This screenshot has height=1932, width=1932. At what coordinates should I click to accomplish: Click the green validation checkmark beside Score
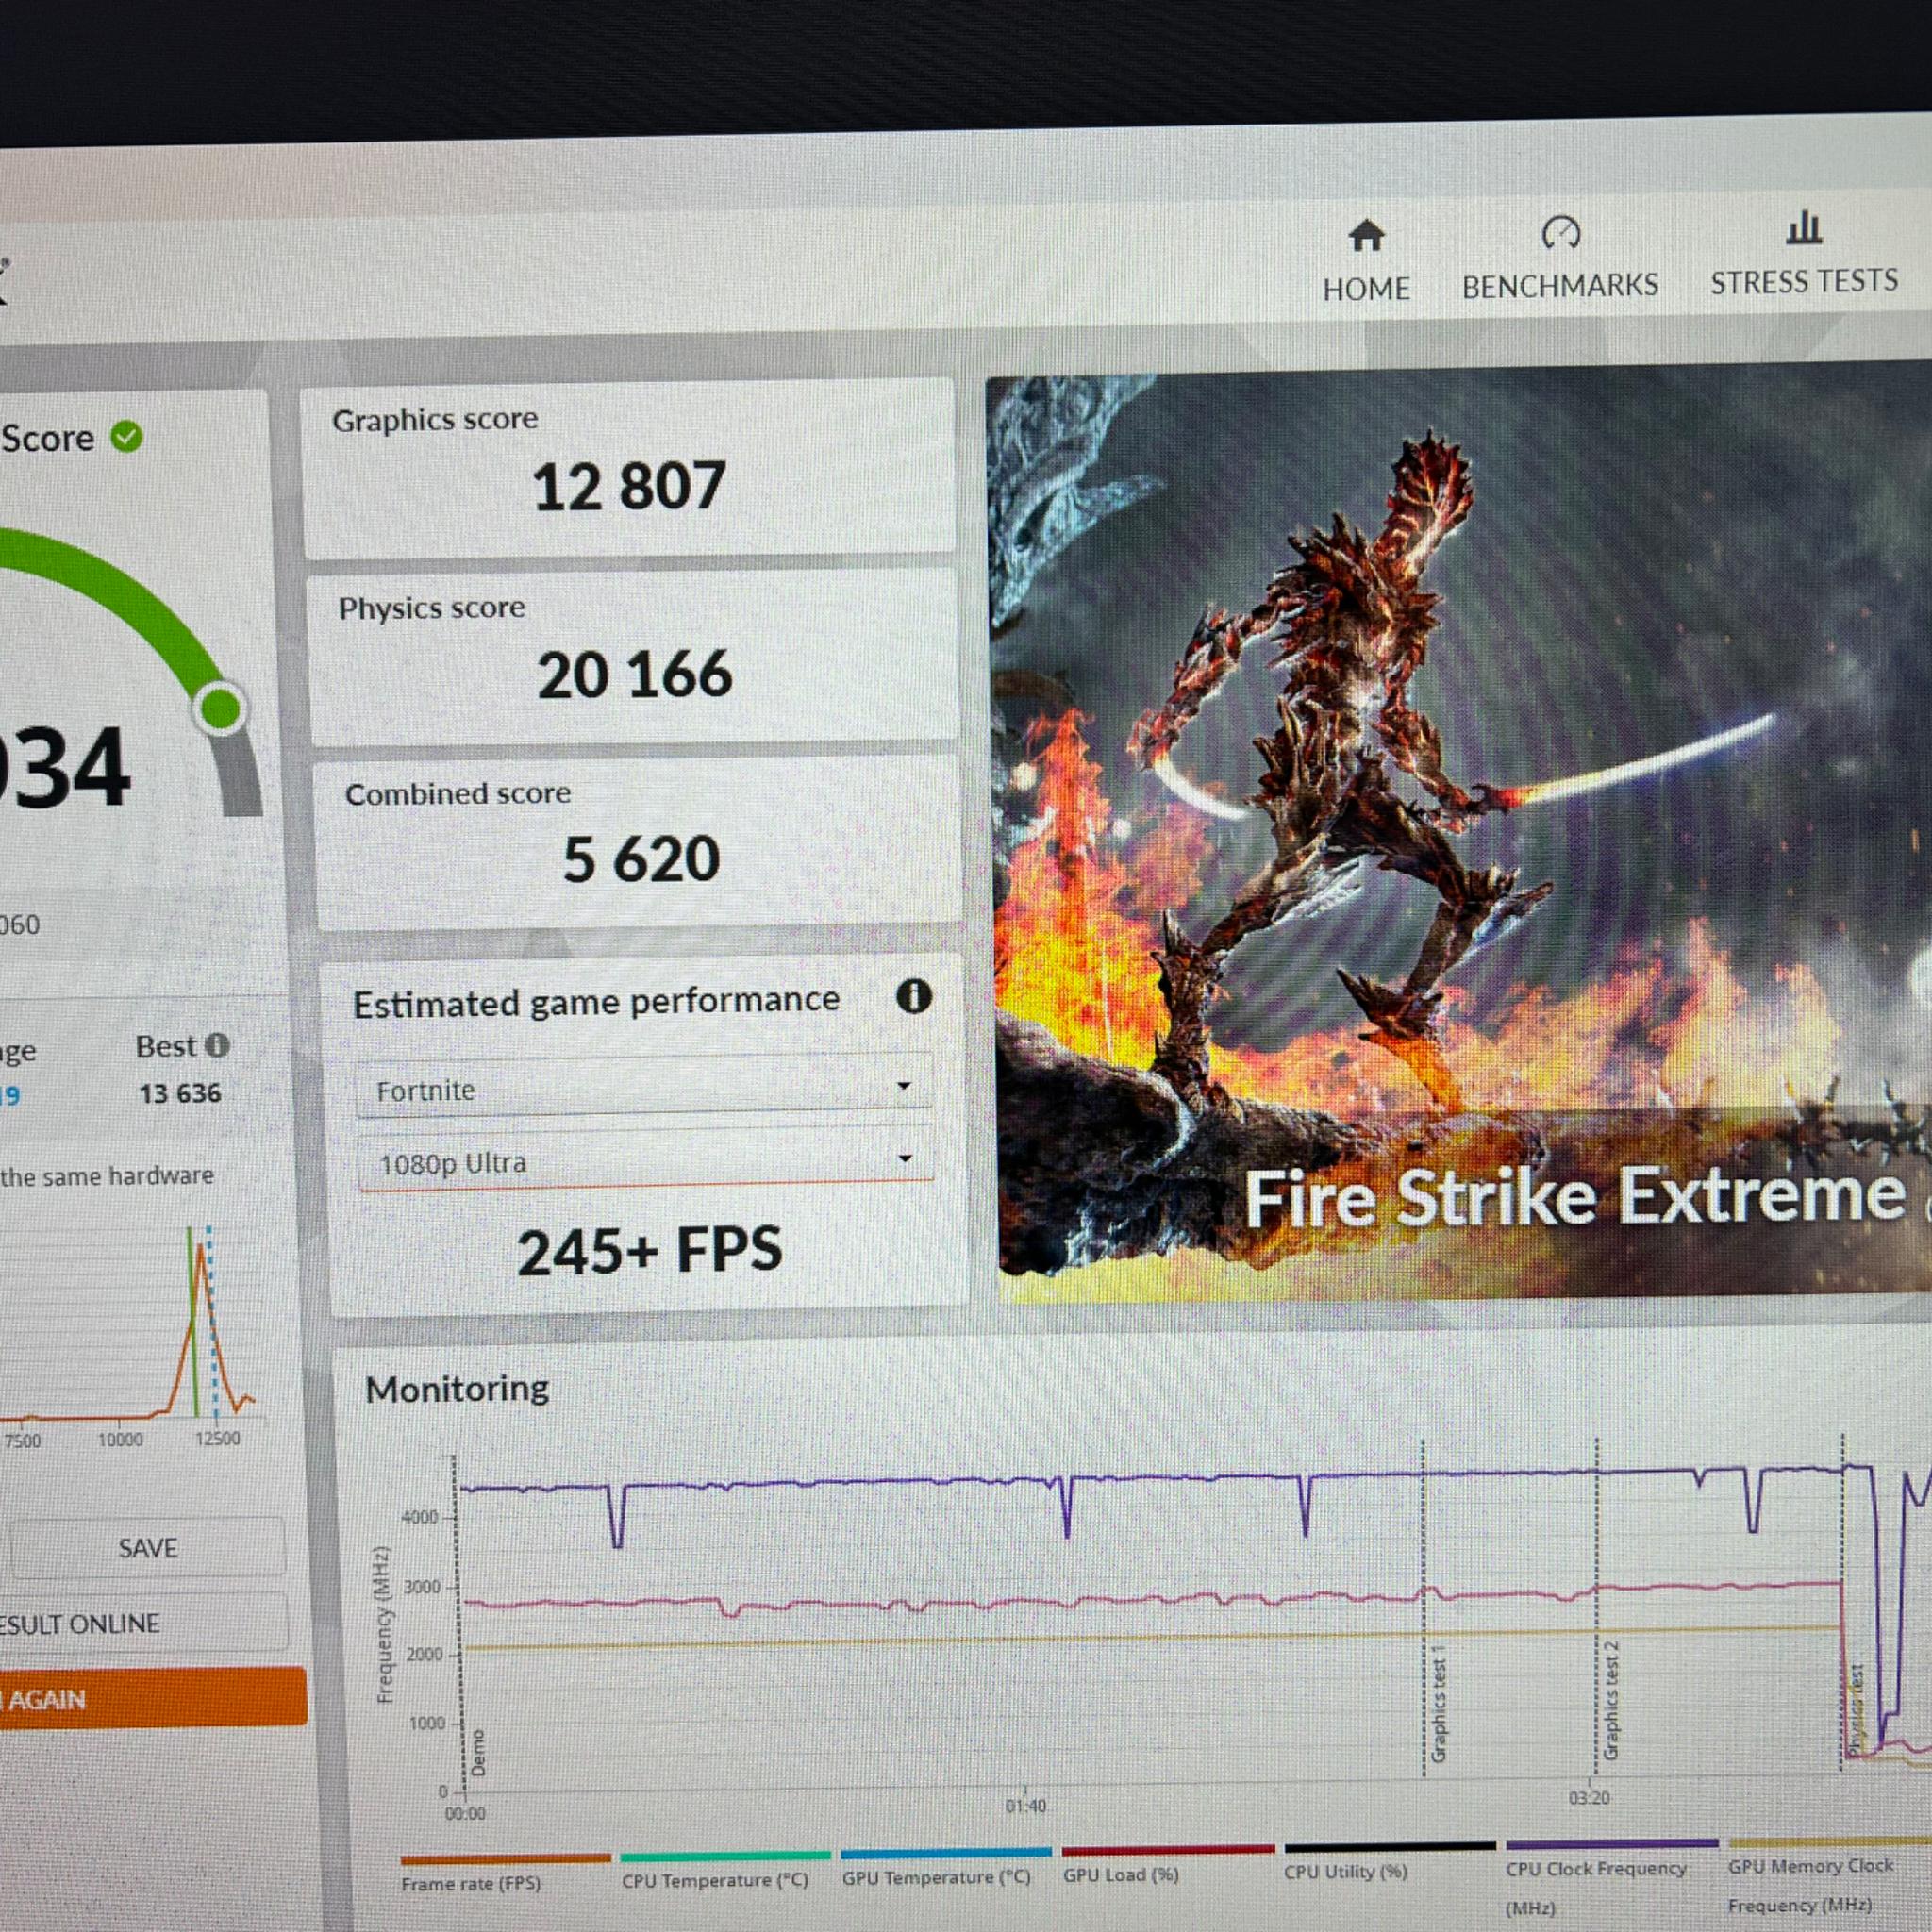[x=126, y=437]
